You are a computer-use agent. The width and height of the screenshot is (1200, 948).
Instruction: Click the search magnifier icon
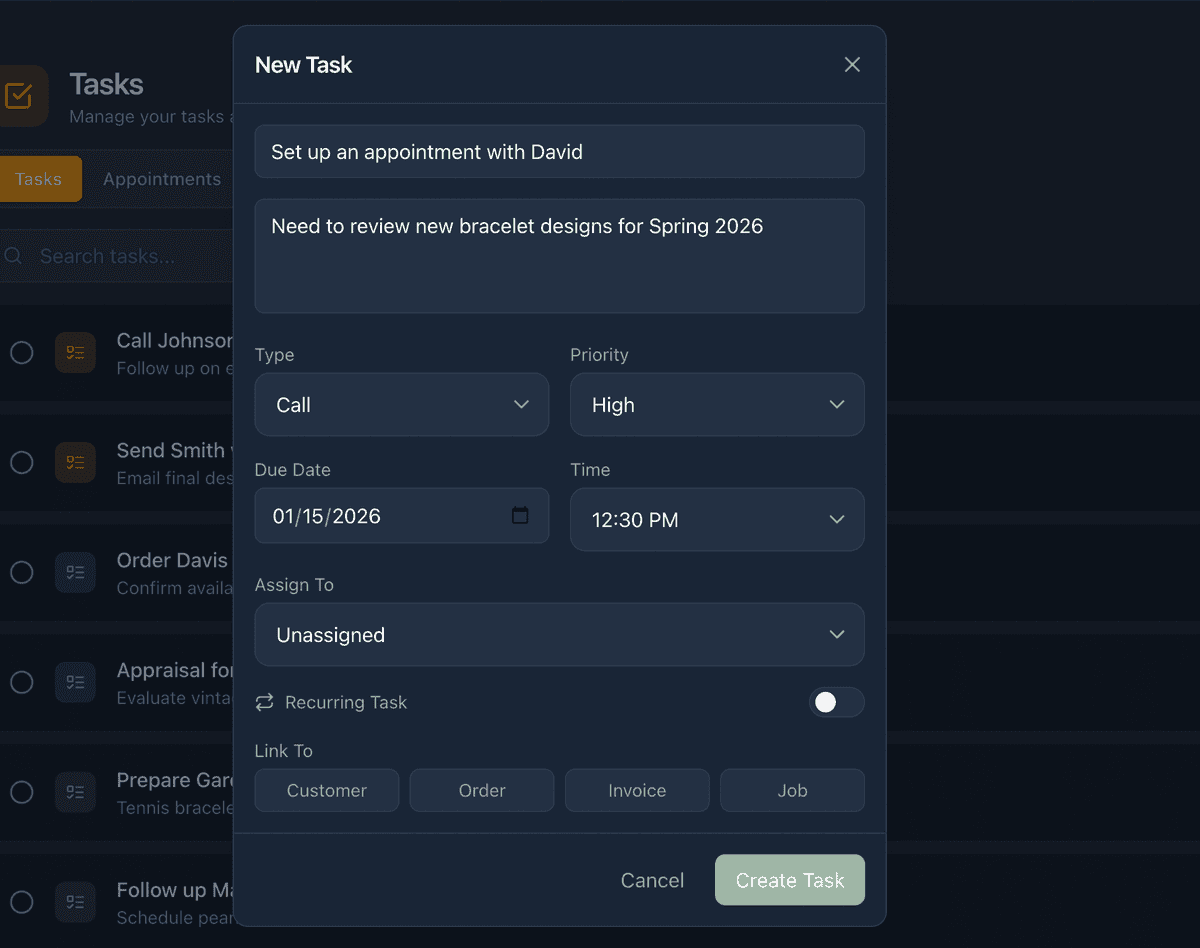click(x=13, y=256)
